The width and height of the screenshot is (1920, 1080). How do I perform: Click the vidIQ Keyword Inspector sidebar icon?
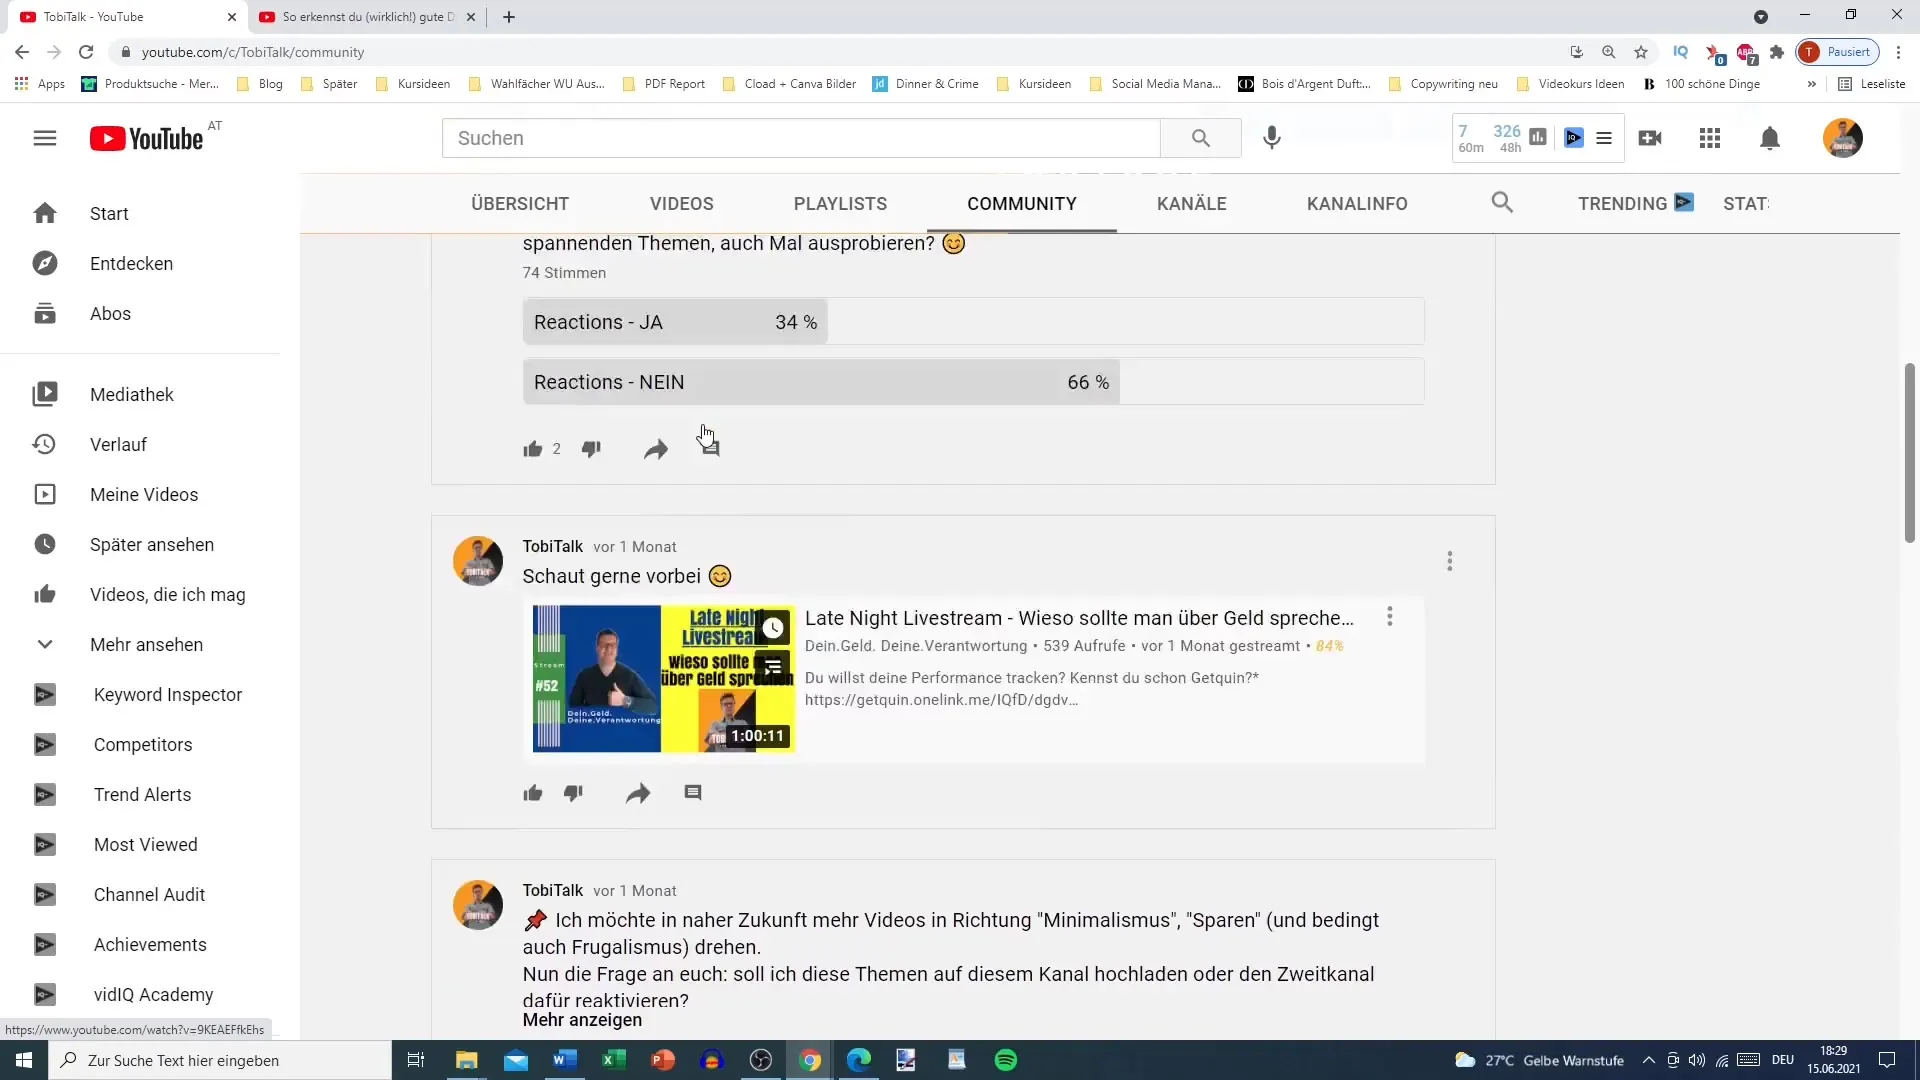pyautogui.click(x=45, y=694)
